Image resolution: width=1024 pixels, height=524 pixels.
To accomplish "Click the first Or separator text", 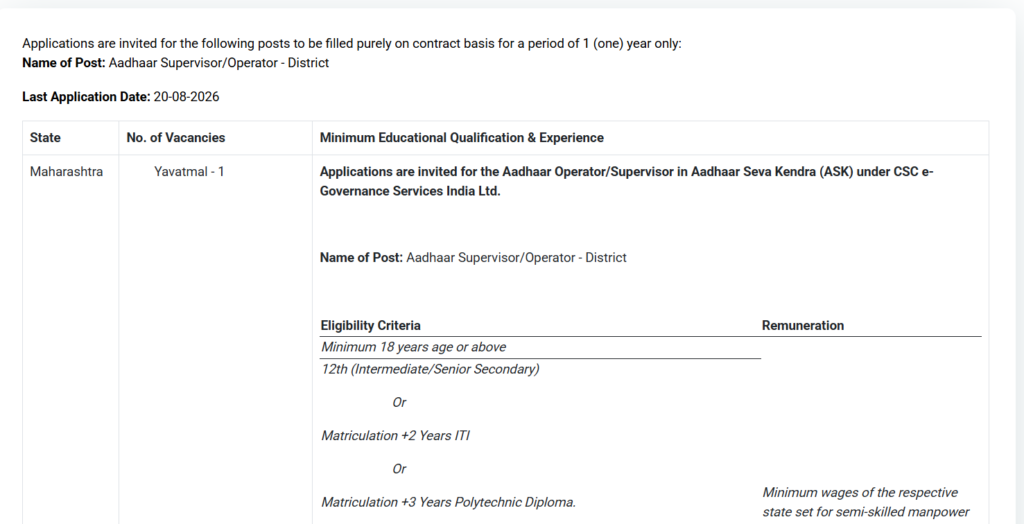I will tap(399, 402).
